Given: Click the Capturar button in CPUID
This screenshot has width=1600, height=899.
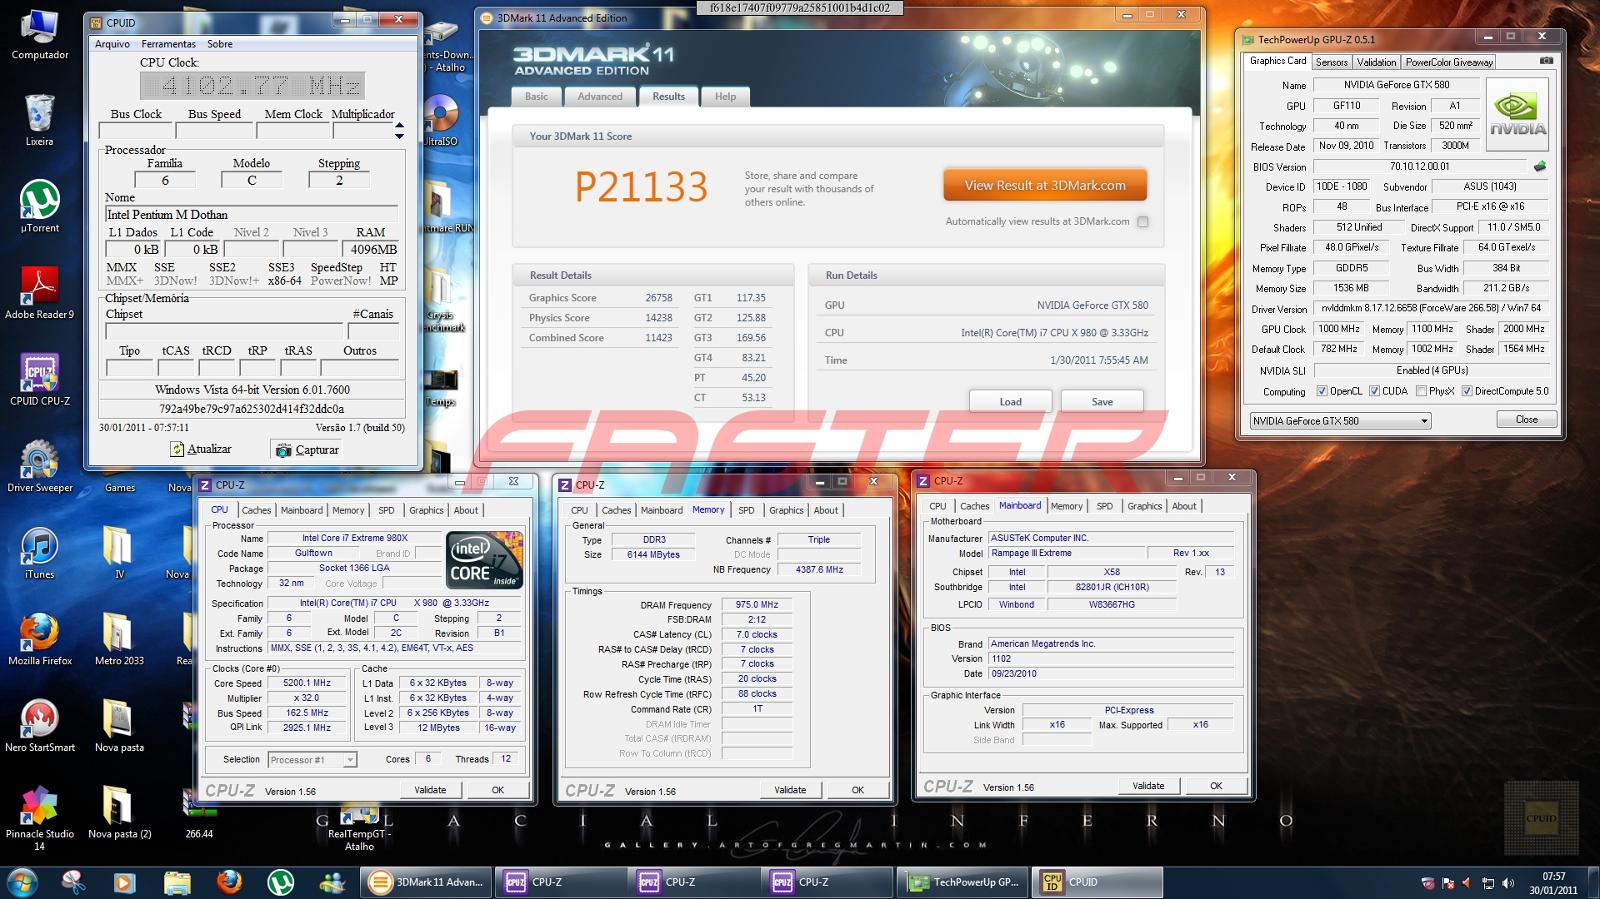Looking at the screenshot, I should [x=307, y=450].
